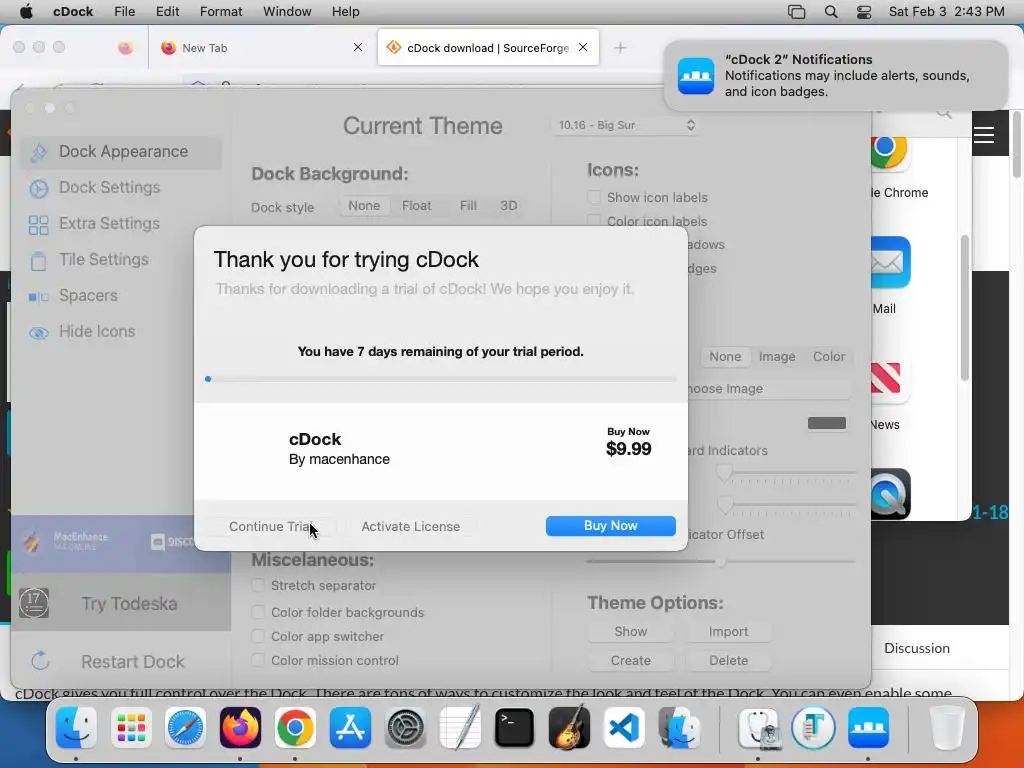
Task: Switch to the New Tab browser tab
Action: coord(261,48)
